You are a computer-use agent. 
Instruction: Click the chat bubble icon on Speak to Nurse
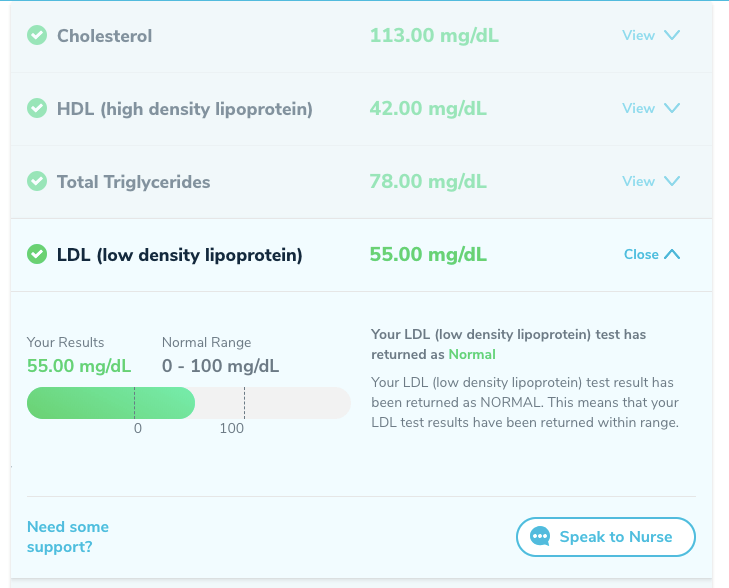(x=541, y=537)
